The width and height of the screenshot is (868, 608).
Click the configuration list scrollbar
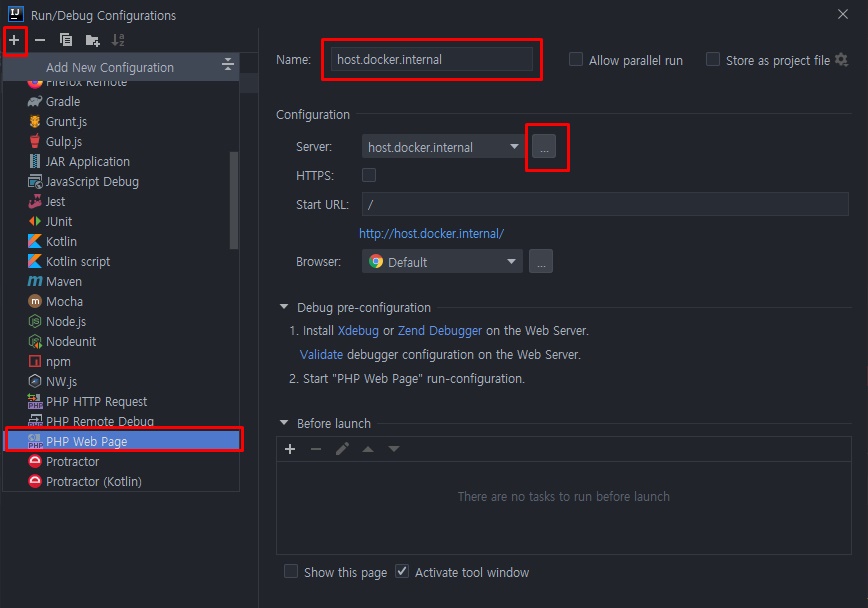(x=234, y=200)
